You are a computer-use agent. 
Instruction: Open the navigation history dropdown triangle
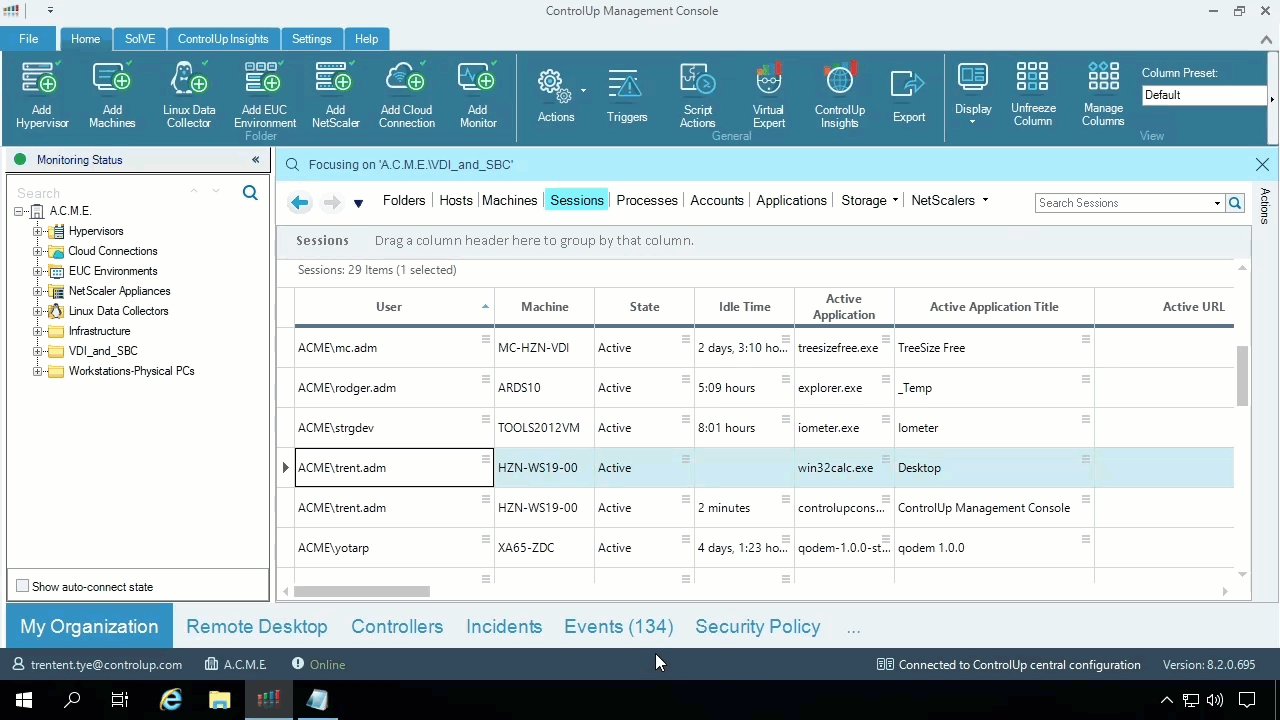(x=358, y=203)
